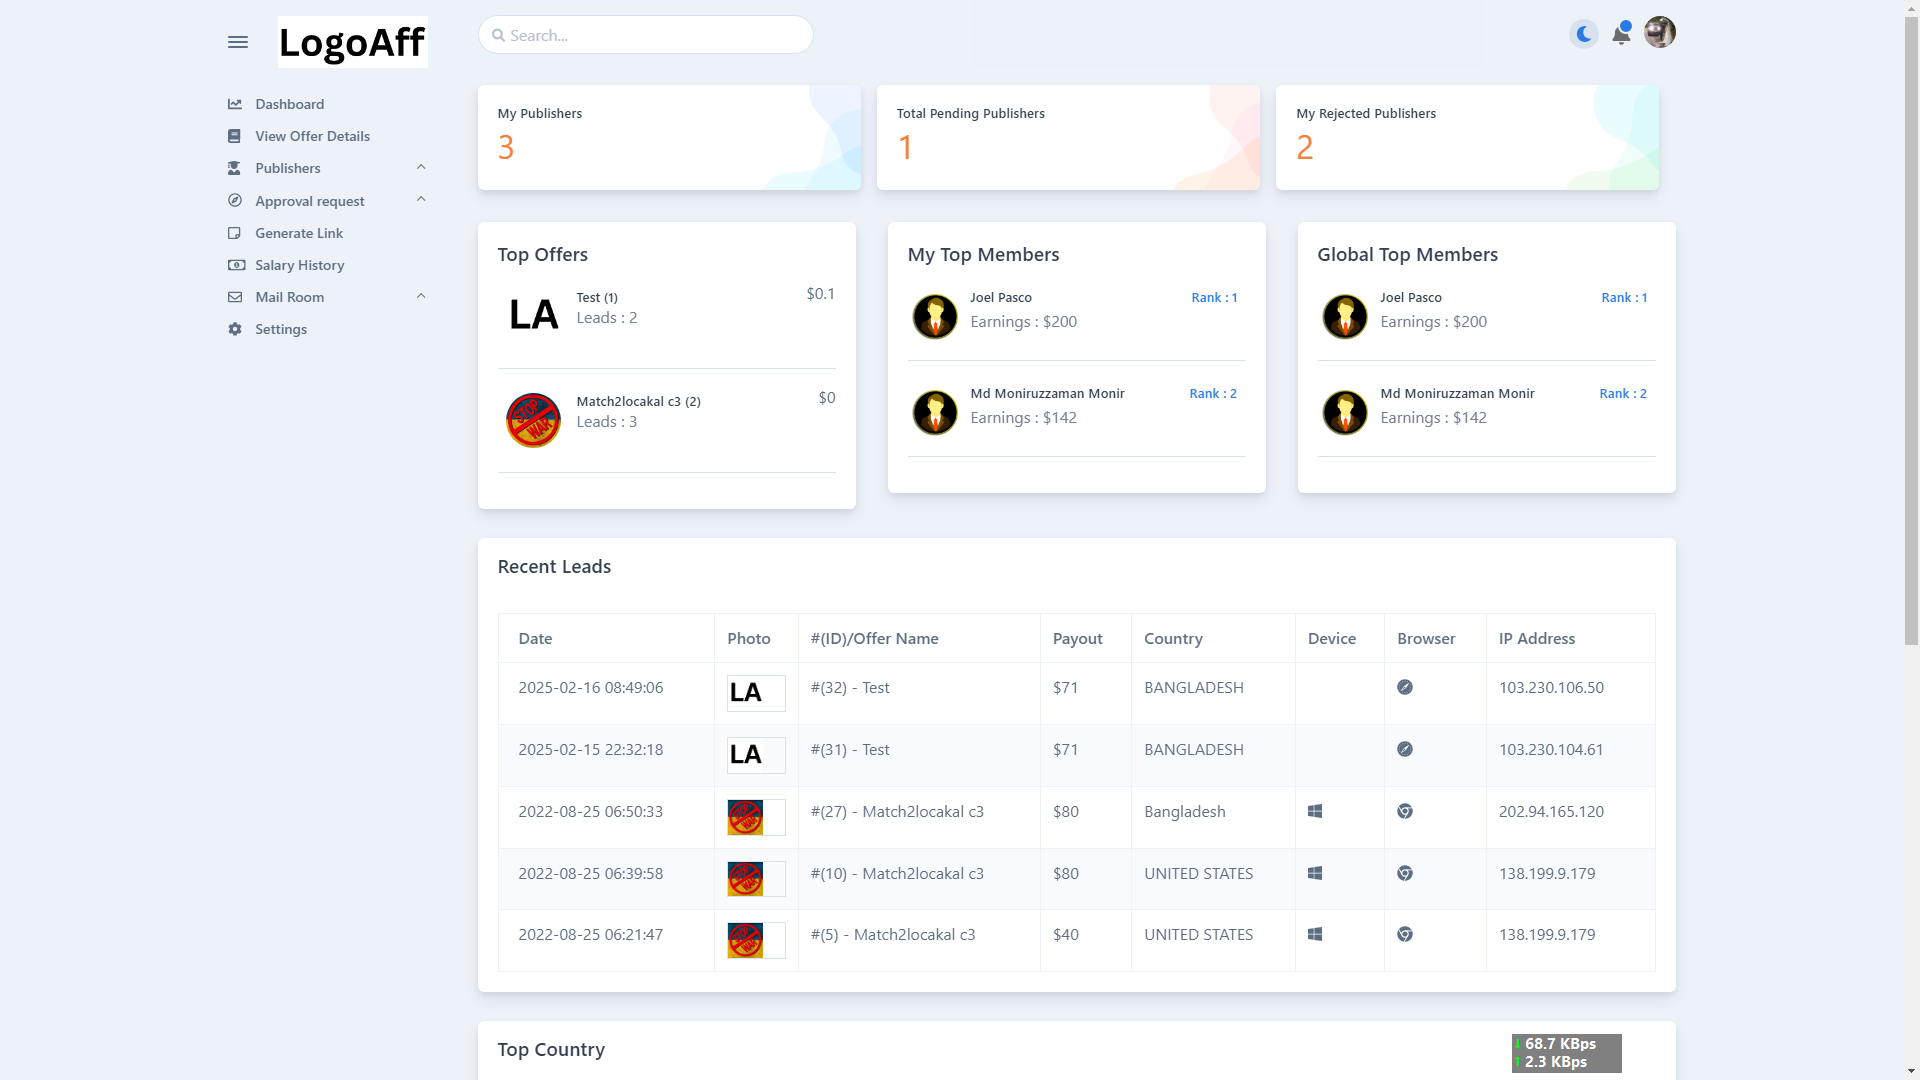Click Windows device icon for lead #27
Image resolution: width=1920 pixels, height=1080 pixels.
click(x=1315, y=812)
